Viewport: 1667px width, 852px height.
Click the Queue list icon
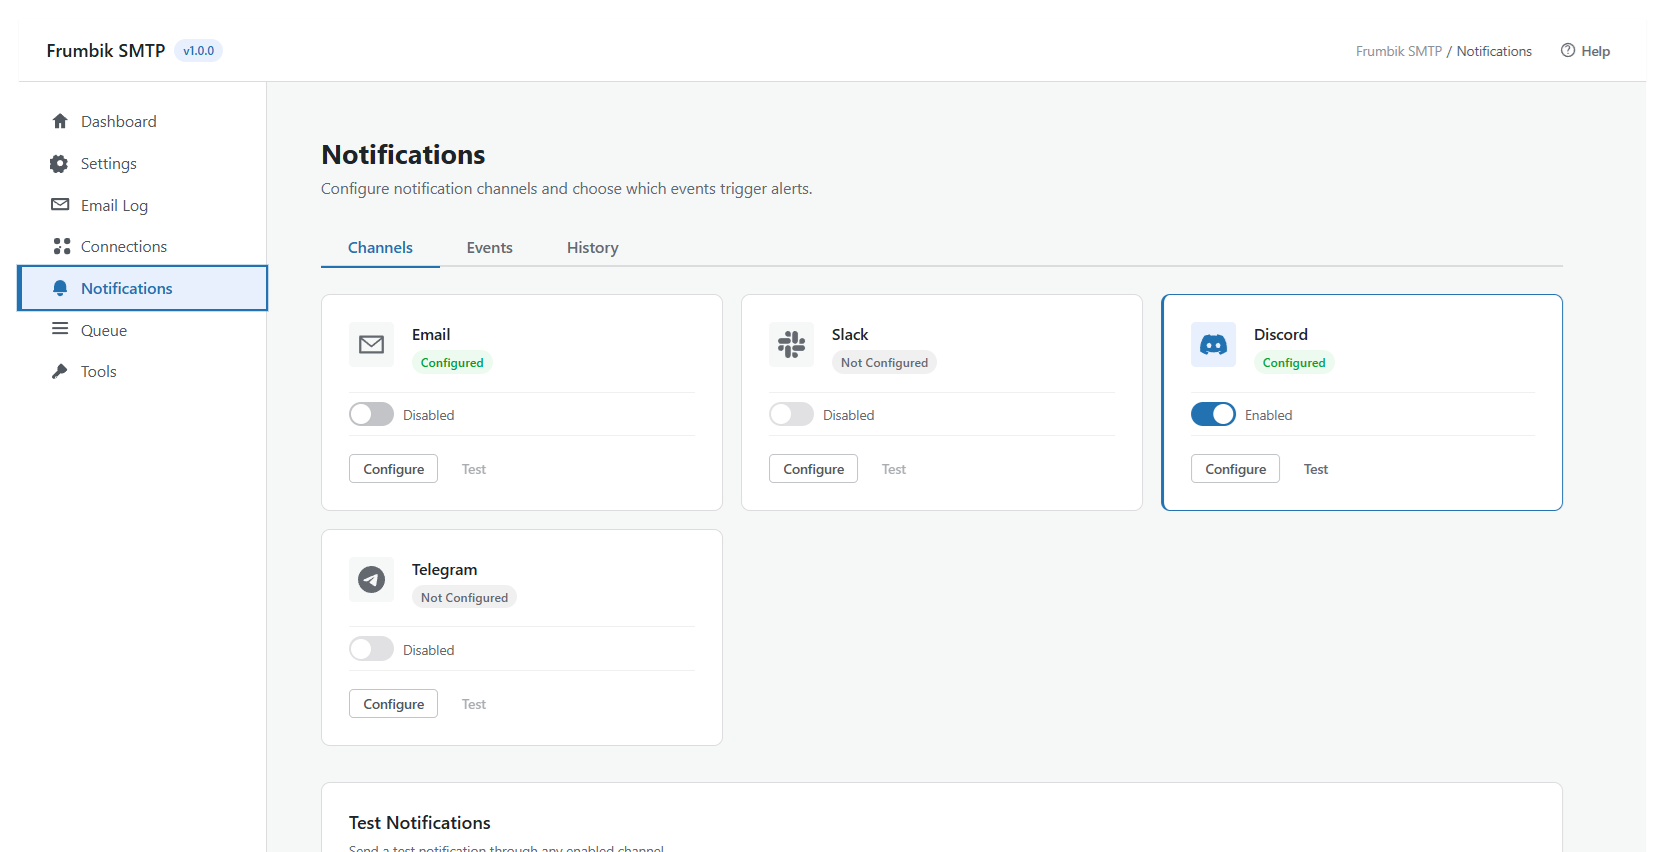click(x=60, y=329)
